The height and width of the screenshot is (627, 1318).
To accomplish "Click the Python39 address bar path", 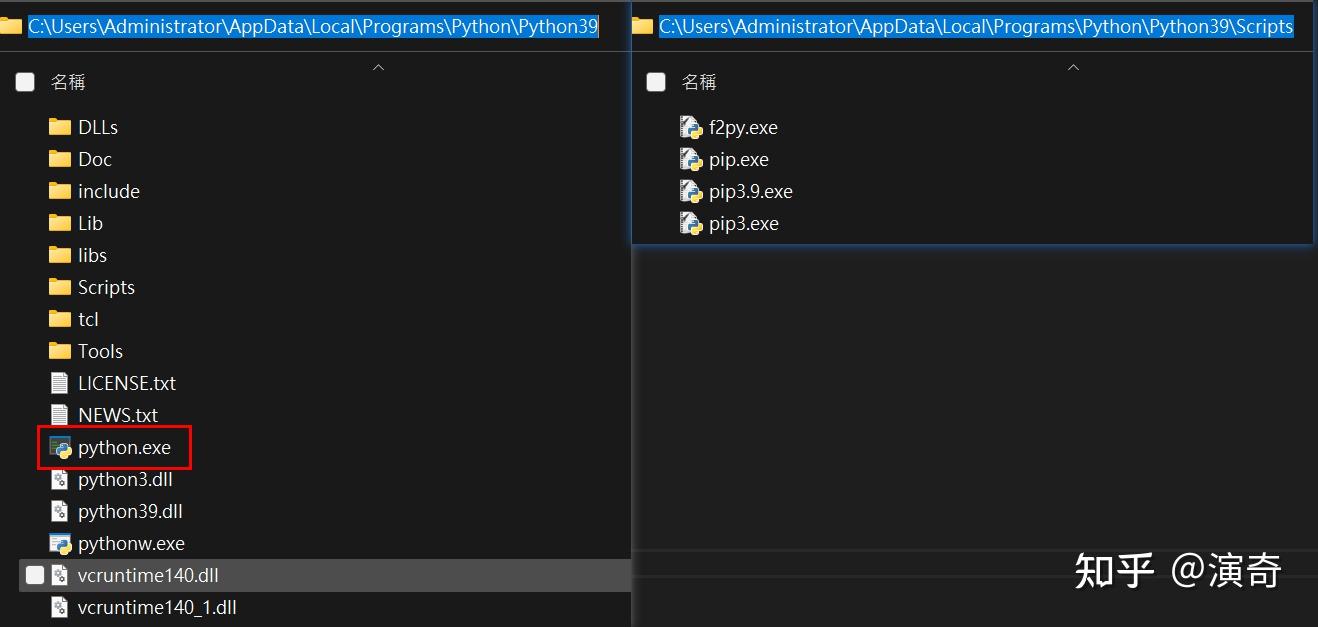I will (x=313, y=26).
